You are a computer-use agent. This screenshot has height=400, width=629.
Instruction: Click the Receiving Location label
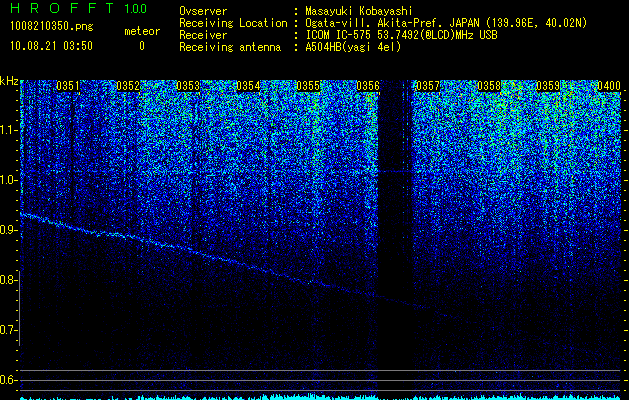pyautogui.click(x=233, y=23)
